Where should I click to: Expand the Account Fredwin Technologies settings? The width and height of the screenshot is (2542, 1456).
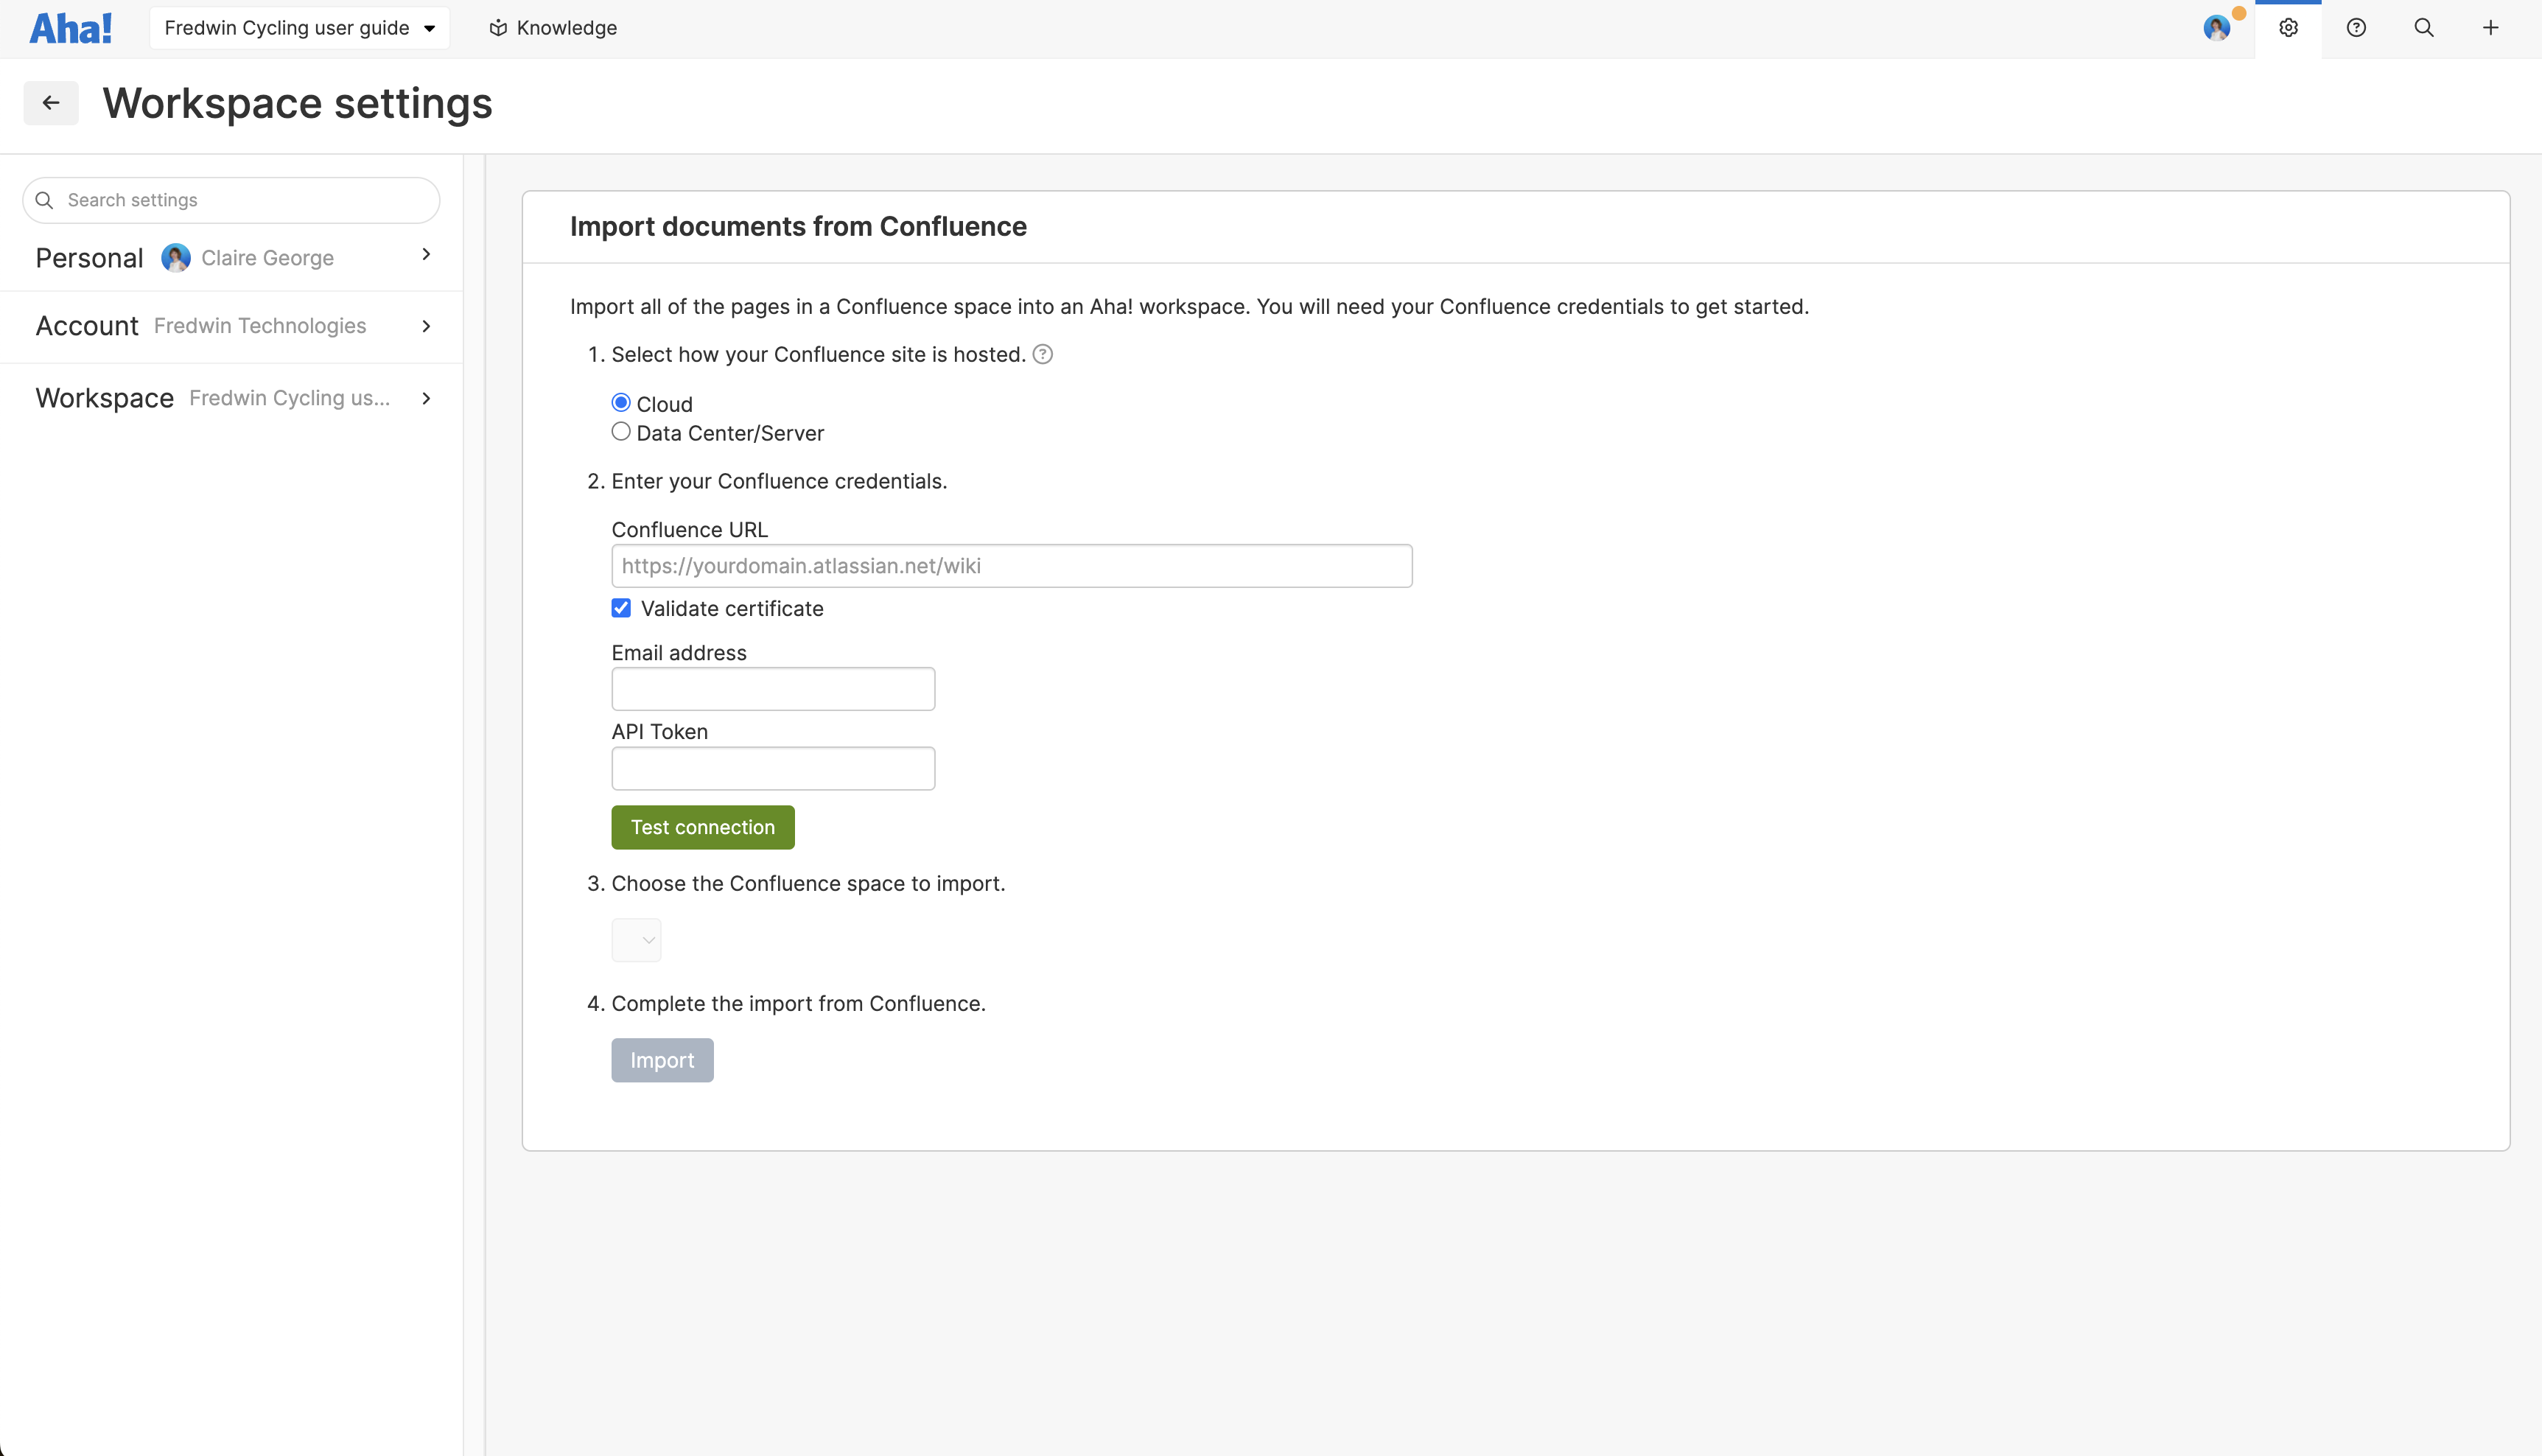(x=231, y=325)
